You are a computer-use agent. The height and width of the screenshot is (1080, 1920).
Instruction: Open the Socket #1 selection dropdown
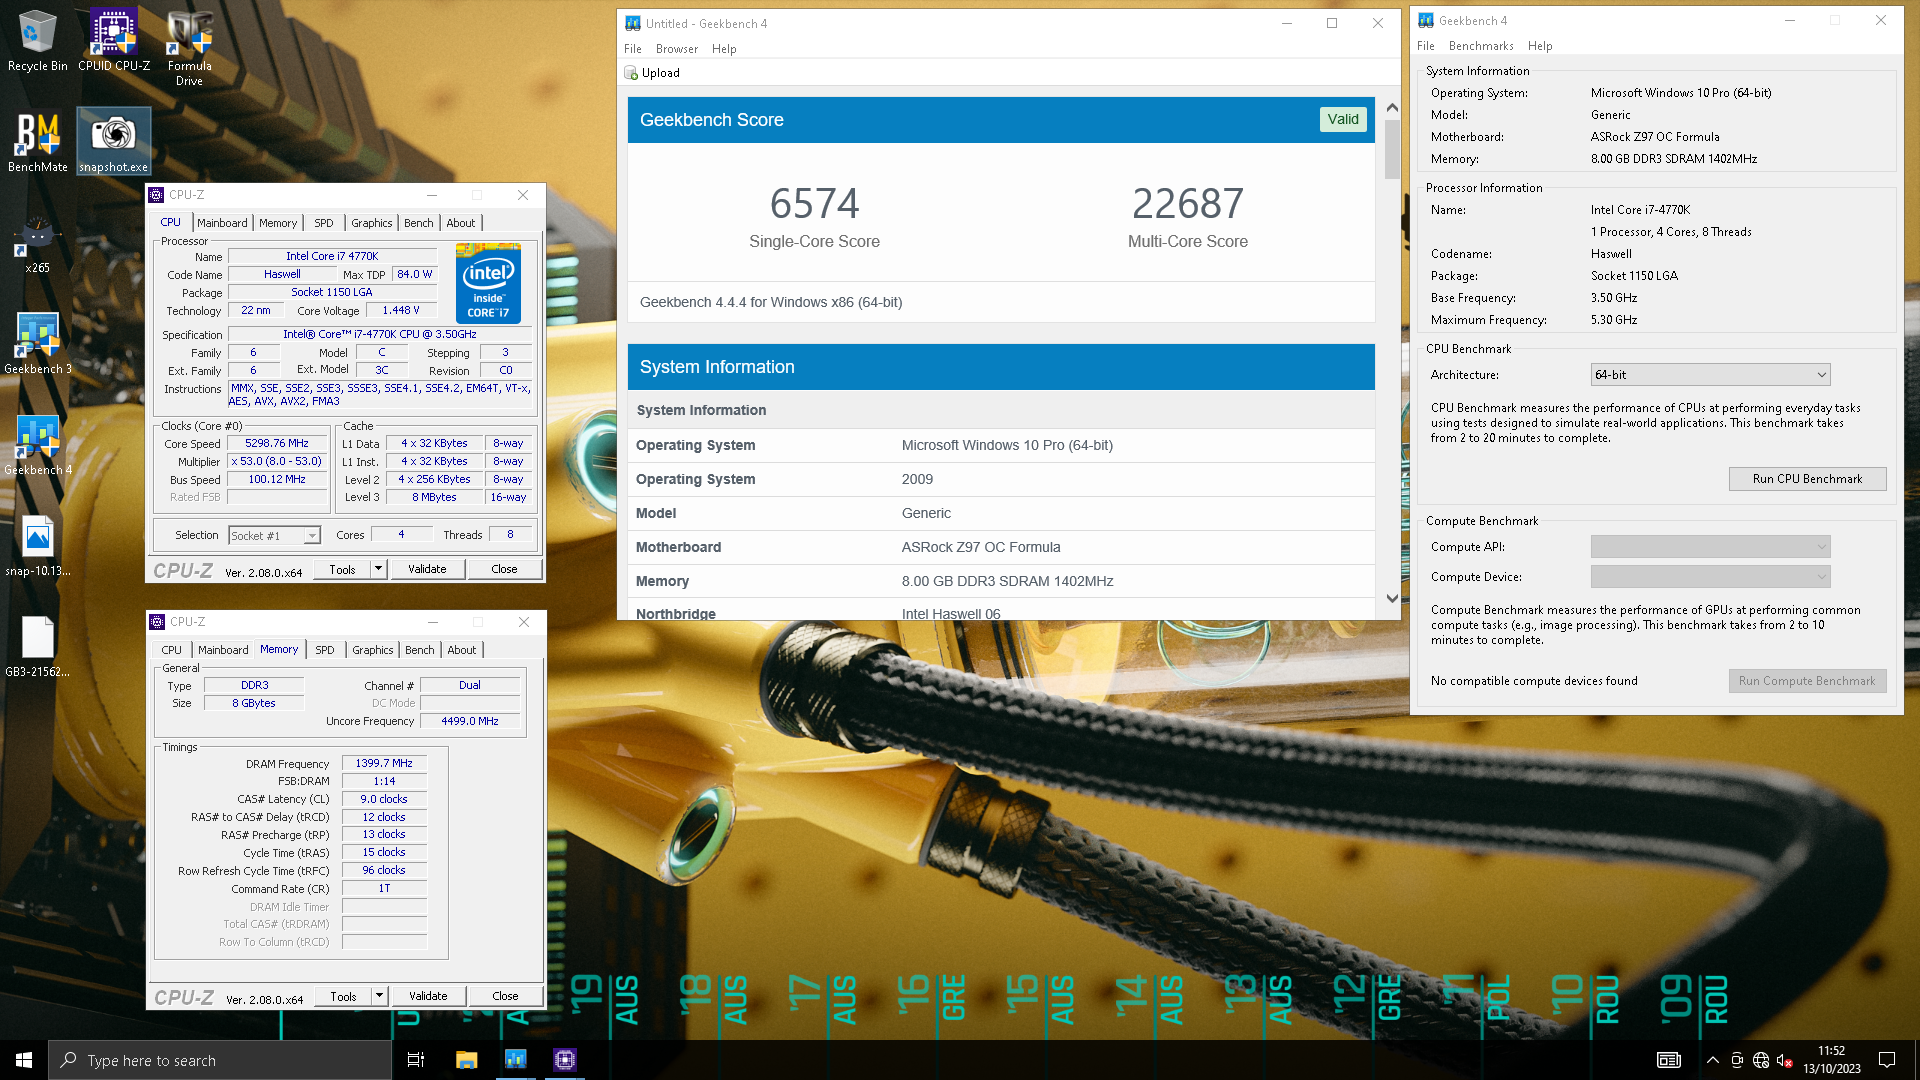tap(274, 536)
